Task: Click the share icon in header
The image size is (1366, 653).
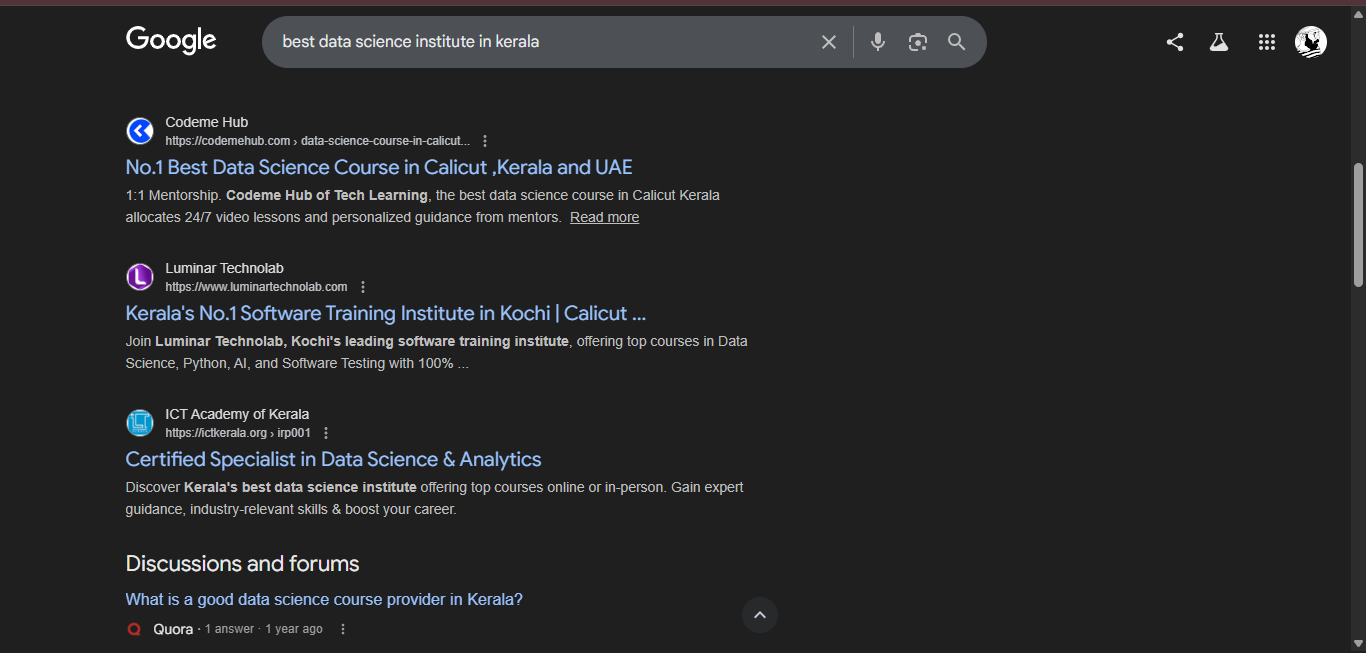Action: [1175, 42]
